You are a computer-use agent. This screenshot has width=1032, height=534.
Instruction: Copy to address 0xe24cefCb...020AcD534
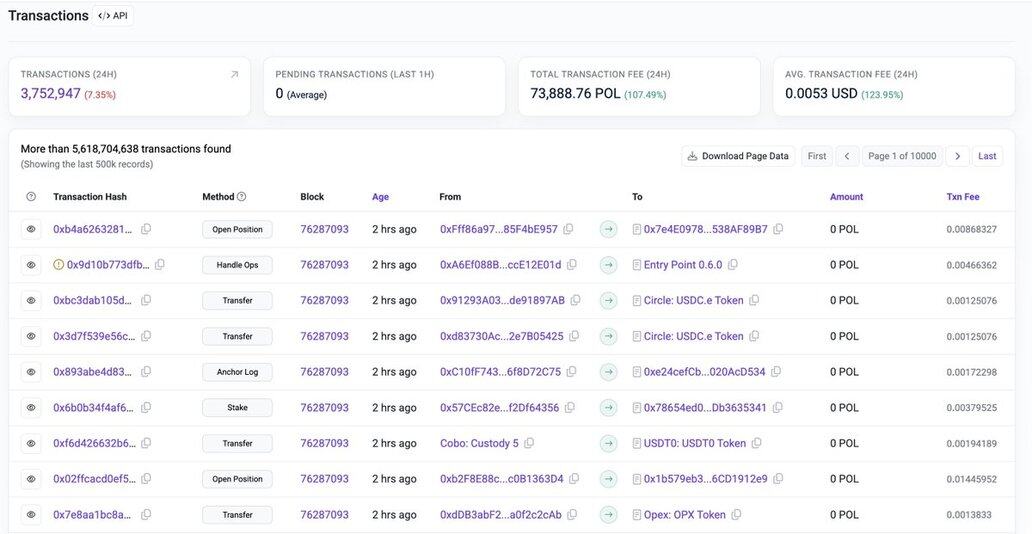(777, 371)
